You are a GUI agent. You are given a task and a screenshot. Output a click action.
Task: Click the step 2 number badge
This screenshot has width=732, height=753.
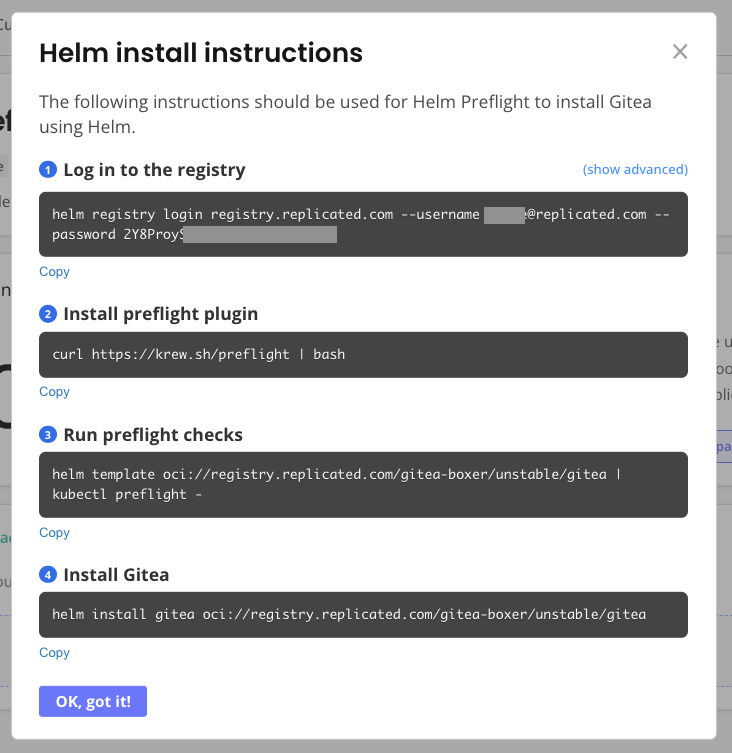[x=48, y=314]
